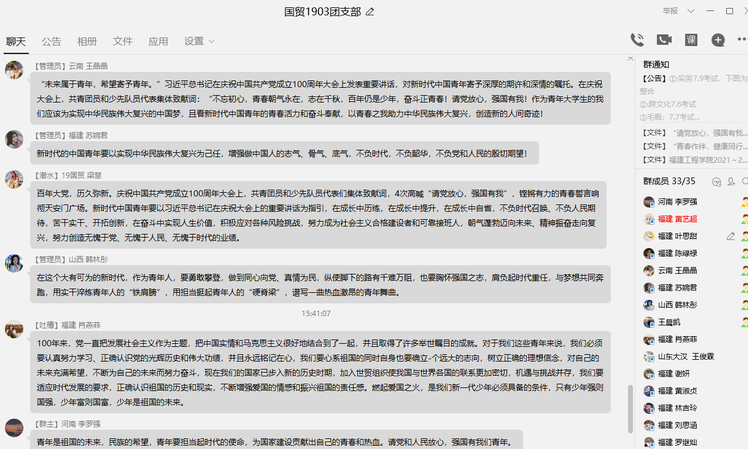Viewport: 748px width, 449px height.
Task: Open the more options ellipsis
Action: click(742, 39)
